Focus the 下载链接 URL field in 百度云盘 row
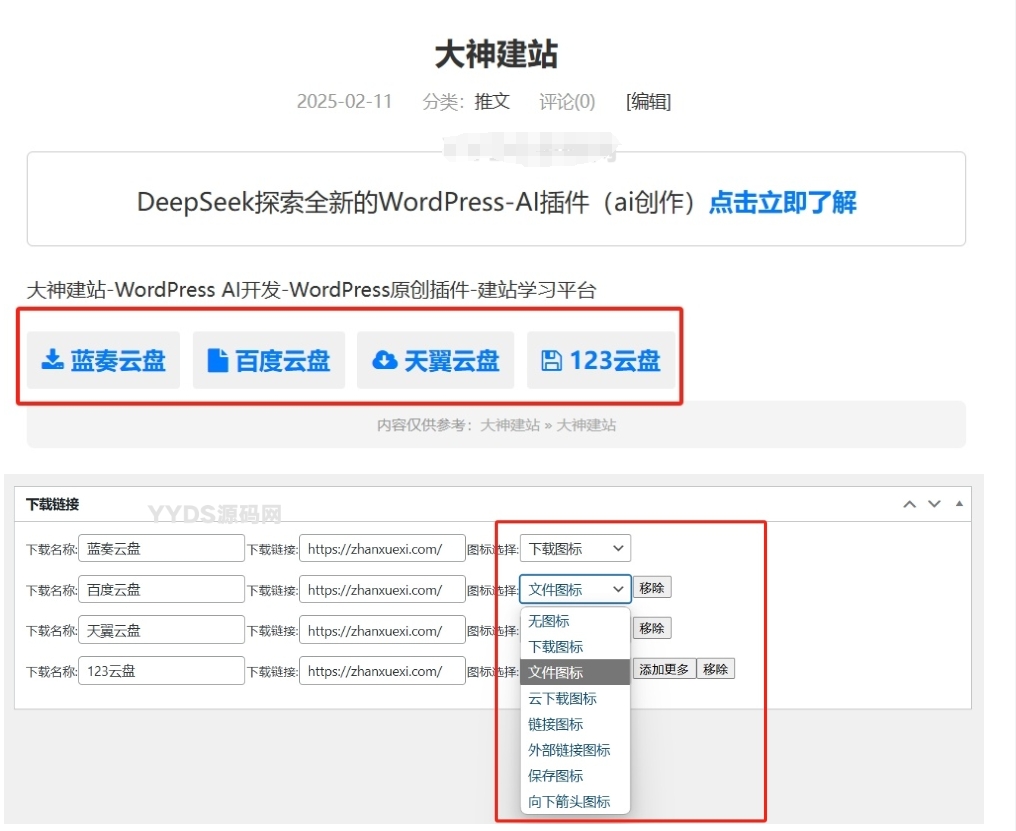1016x831 pixels. point(382,589)
